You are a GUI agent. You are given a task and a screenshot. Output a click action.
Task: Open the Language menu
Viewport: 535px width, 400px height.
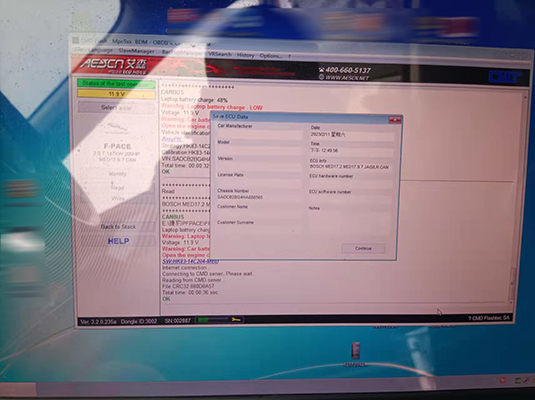click(100, 50)
